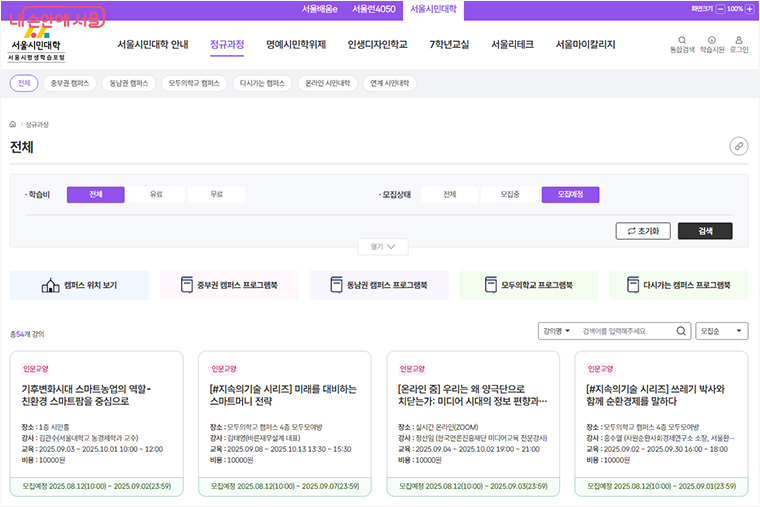The image size is (760, 507).
Task: Select the 중부권 캠퍼스 sub-tab
Action: 70,83
